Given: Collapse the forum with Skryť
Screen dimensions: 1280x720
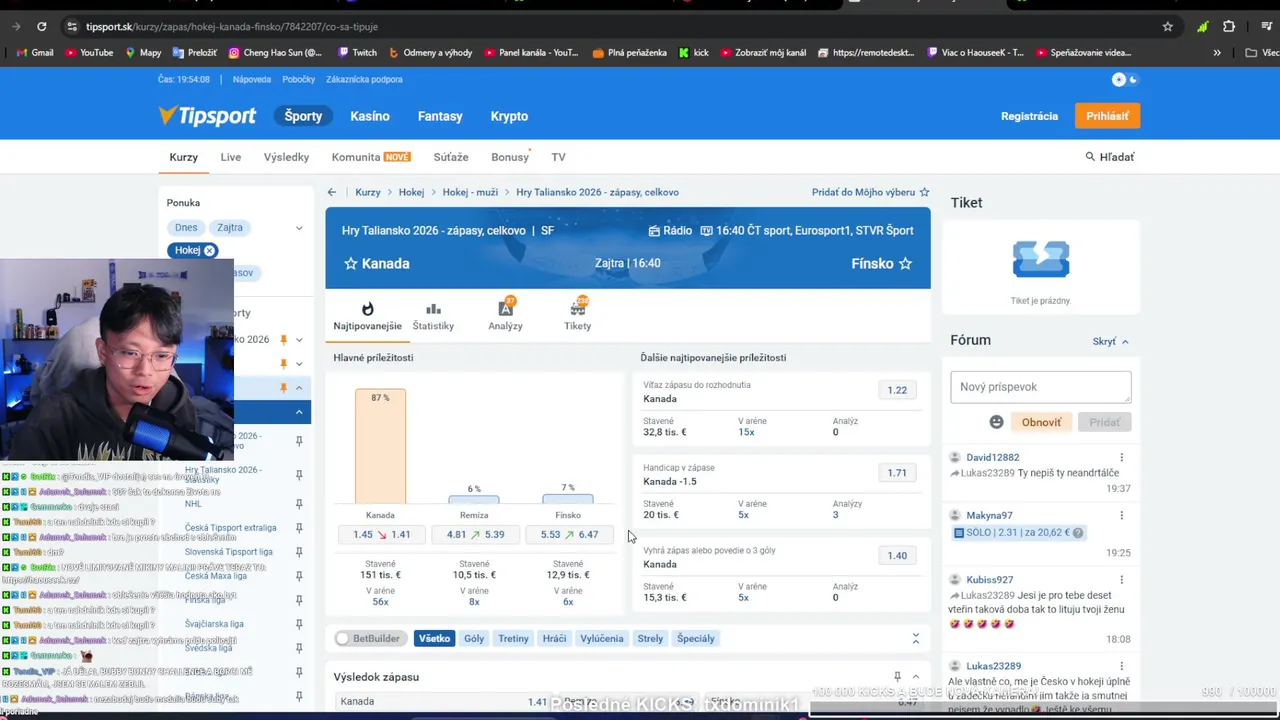Looking at the screenshot, I should click(x=1110, y=341).
